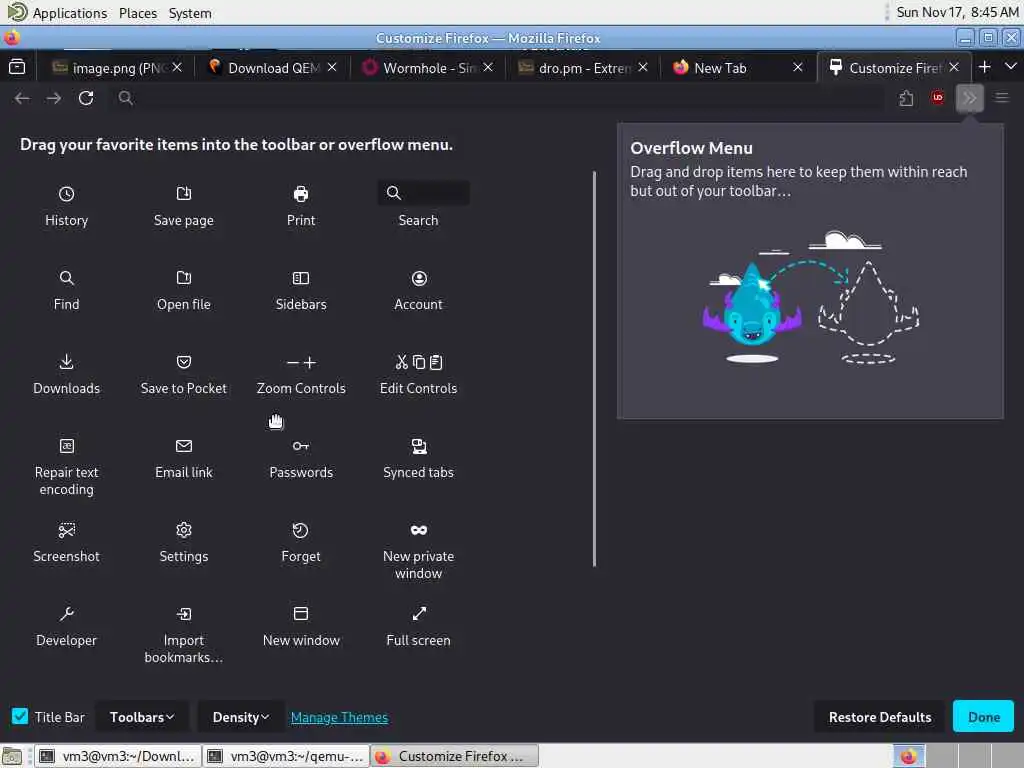Click the show desktop taskbar icon

(x=12, y=756)
